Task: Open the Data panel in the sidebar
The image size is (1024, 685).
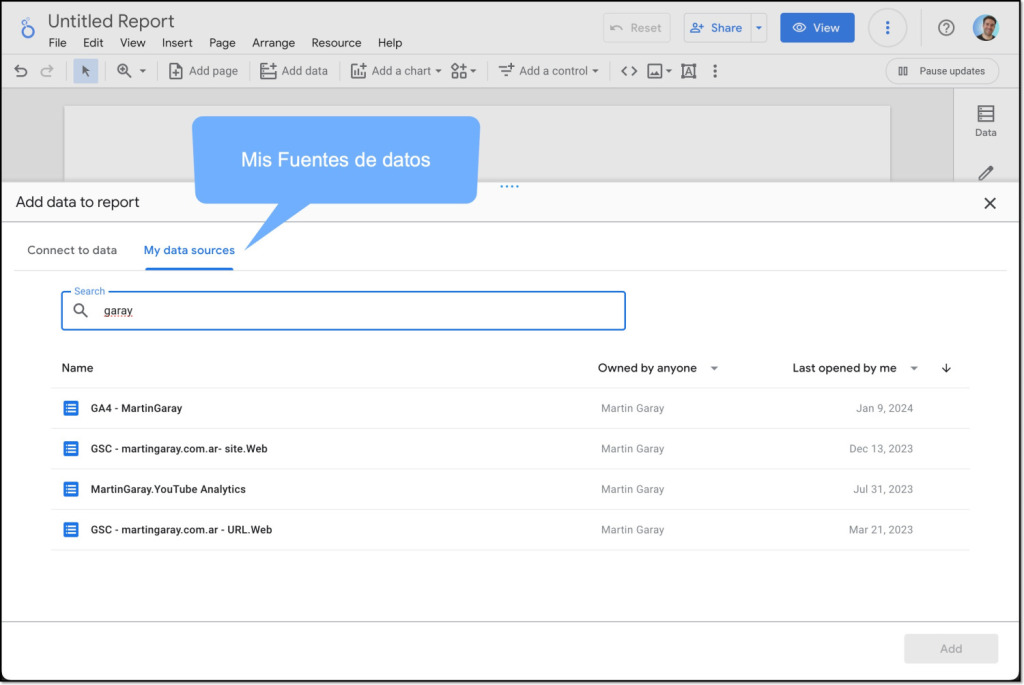Action: point(985,121)
